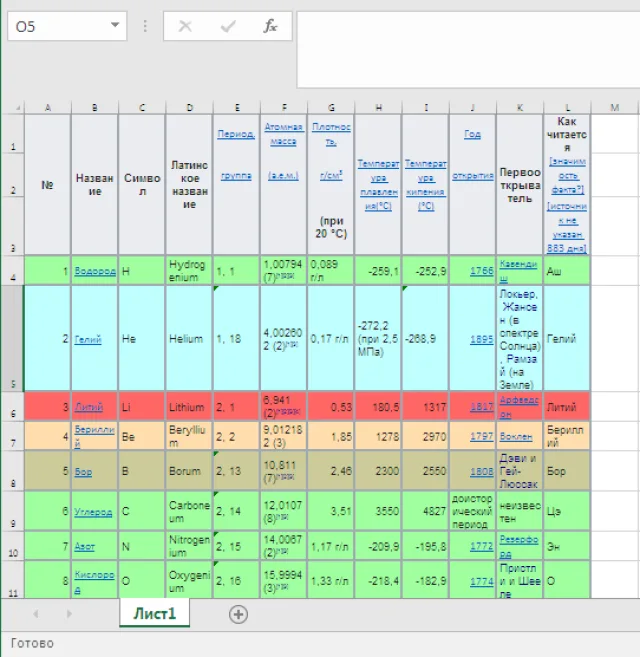Viewport: 640px width, 657px height.
Task: Click the 1766 discovery year link
Action: coord(482,271)
